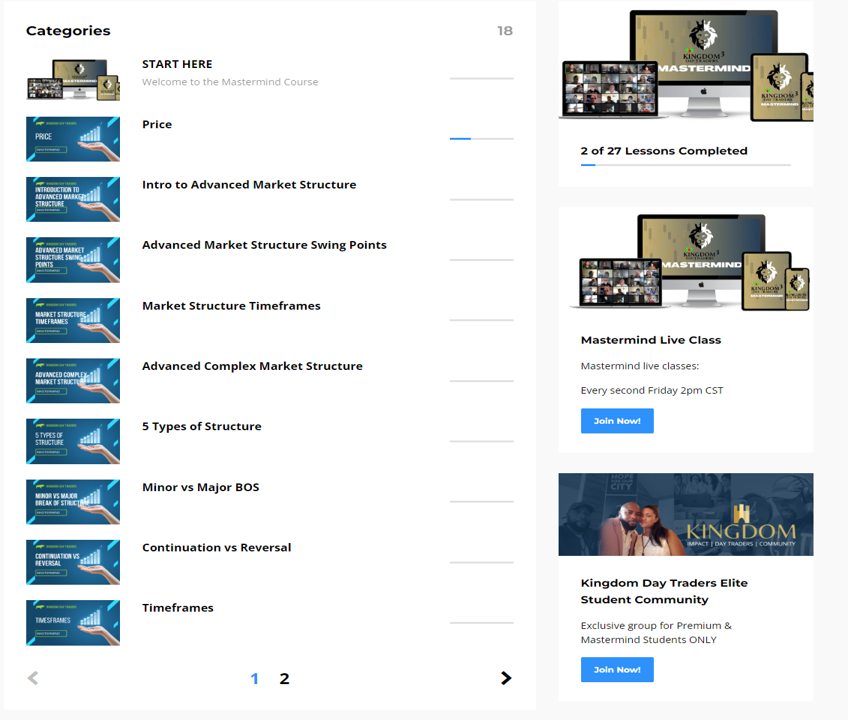Click the Price thumbnail image
The width and height of the screenshot is (848, 720).
coord(73,139)
